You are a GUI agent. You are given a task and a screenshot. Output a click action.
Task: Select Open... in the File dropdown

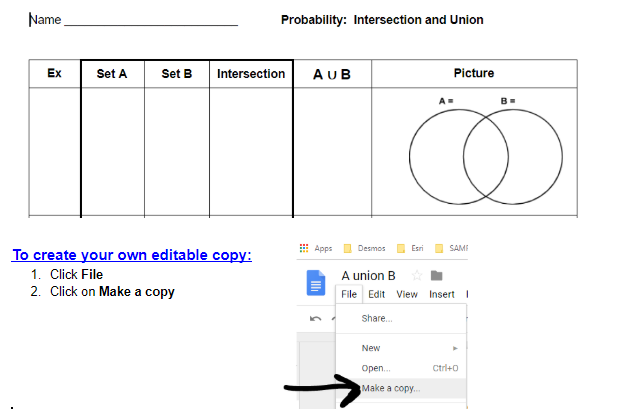376,368
